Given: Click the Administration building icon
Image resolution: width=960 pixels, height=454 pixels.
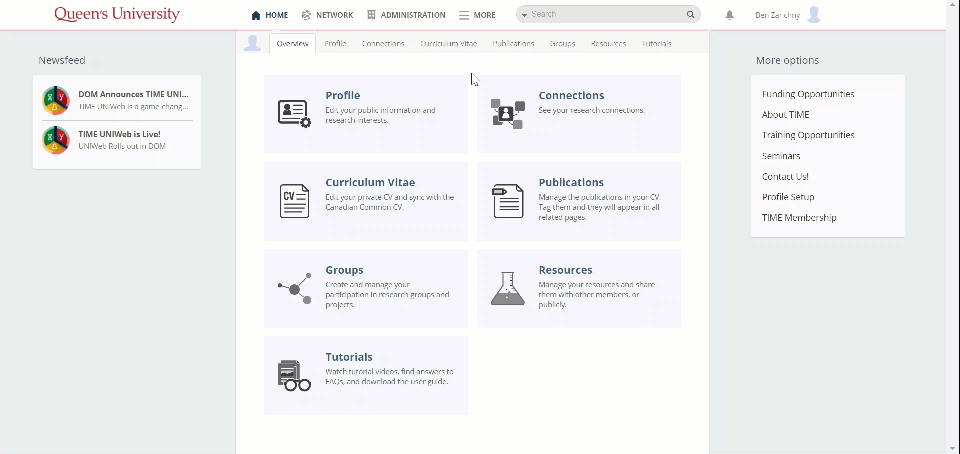Looking at the screenshot, I should [371, 15].
